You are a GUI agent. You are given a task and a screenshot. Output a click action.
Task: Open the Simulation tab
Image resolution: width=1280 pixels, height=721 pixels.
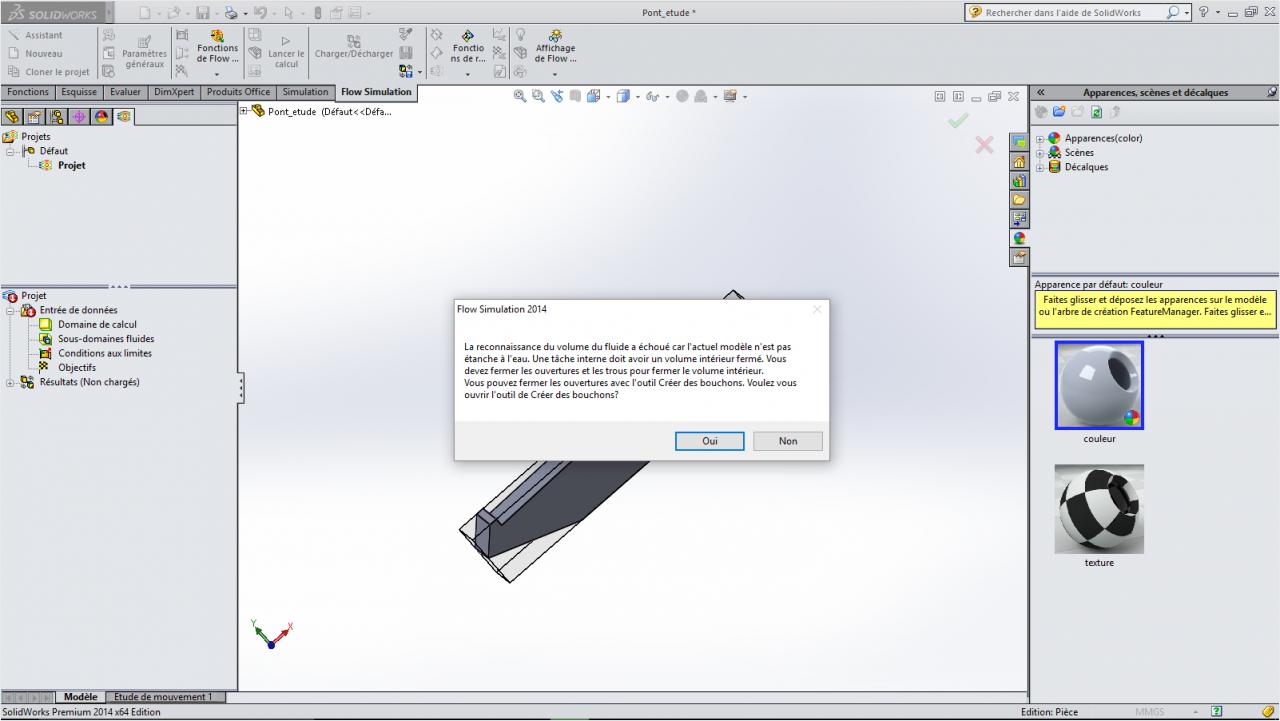(x=305, y=92)
